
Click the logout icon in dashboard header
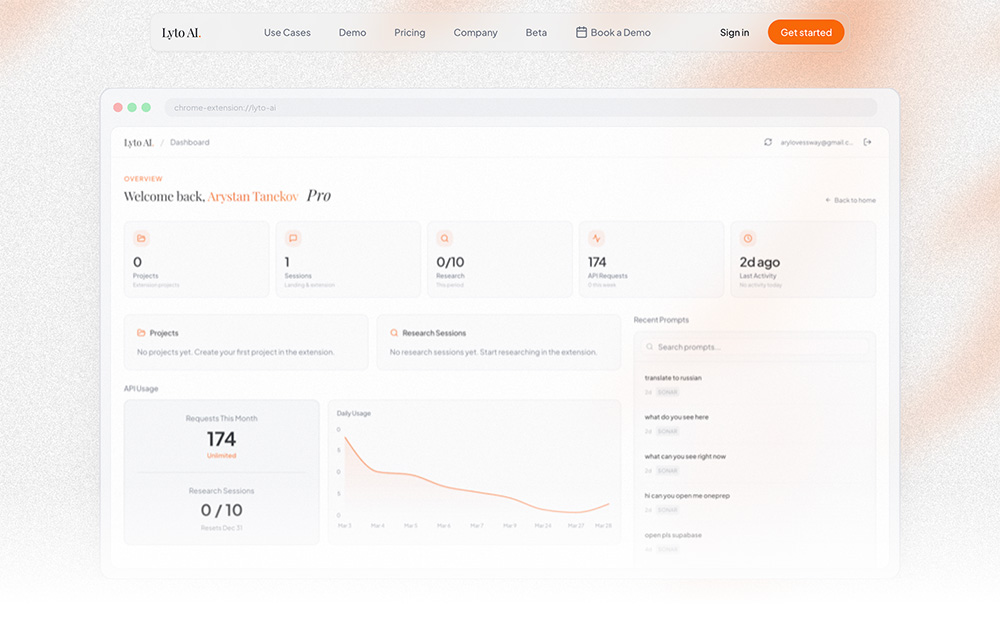point(867,142)
